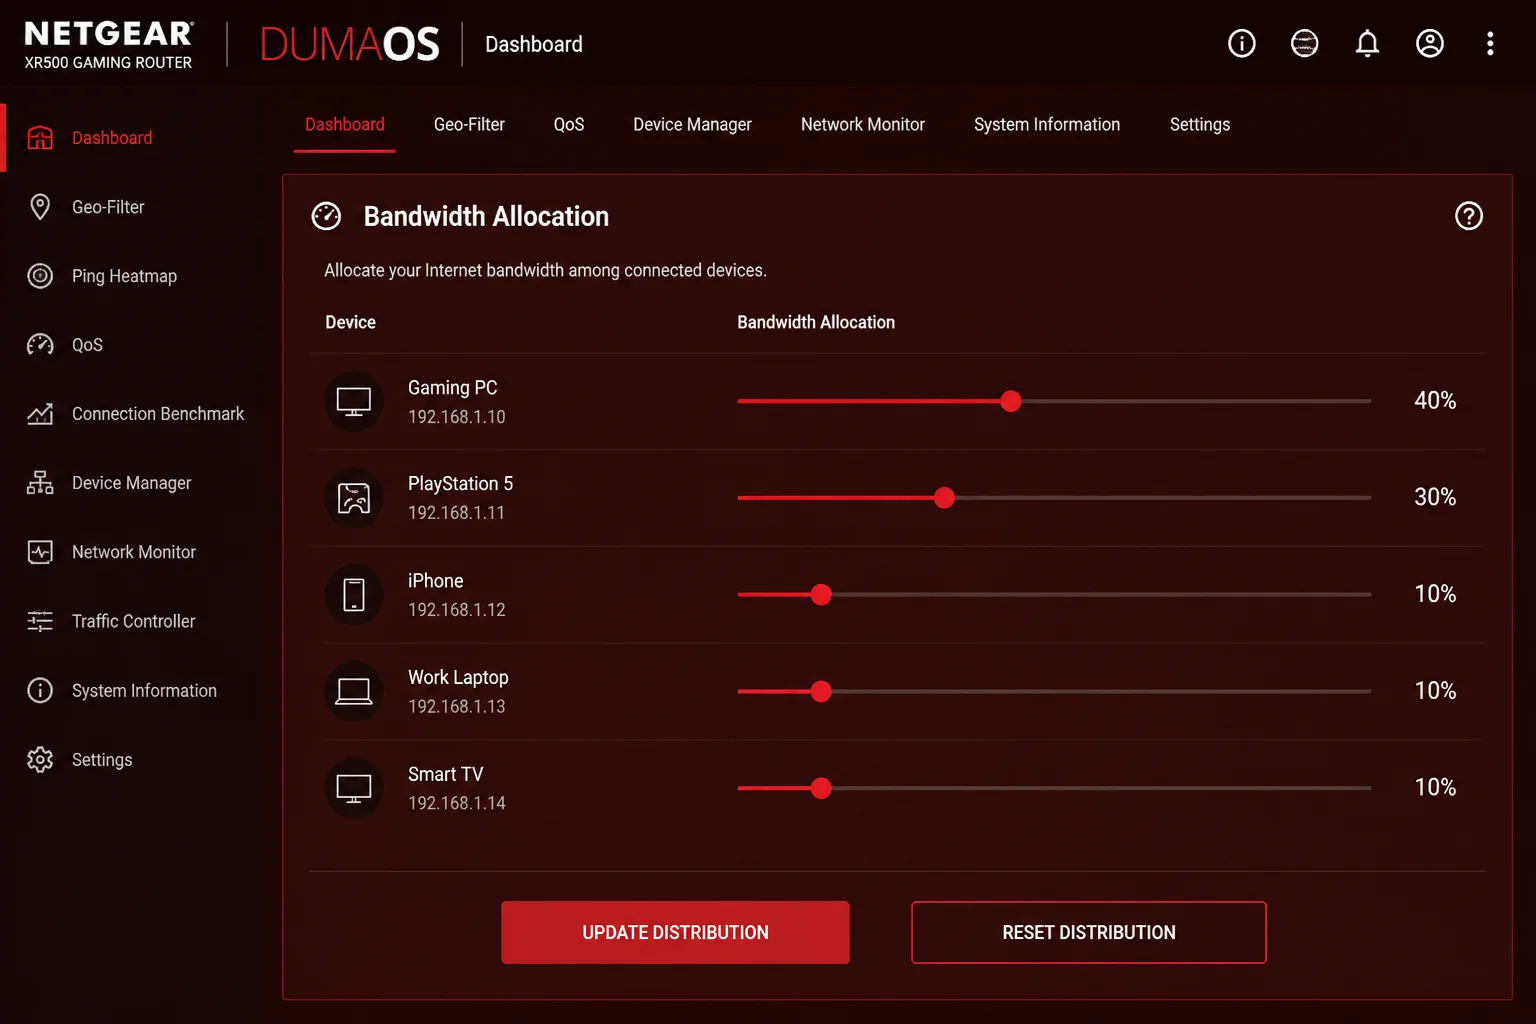Open the System Information top tab
Image resolution: width=1536 pixels, height=1024 pixels.
[x=1047, y=124]
